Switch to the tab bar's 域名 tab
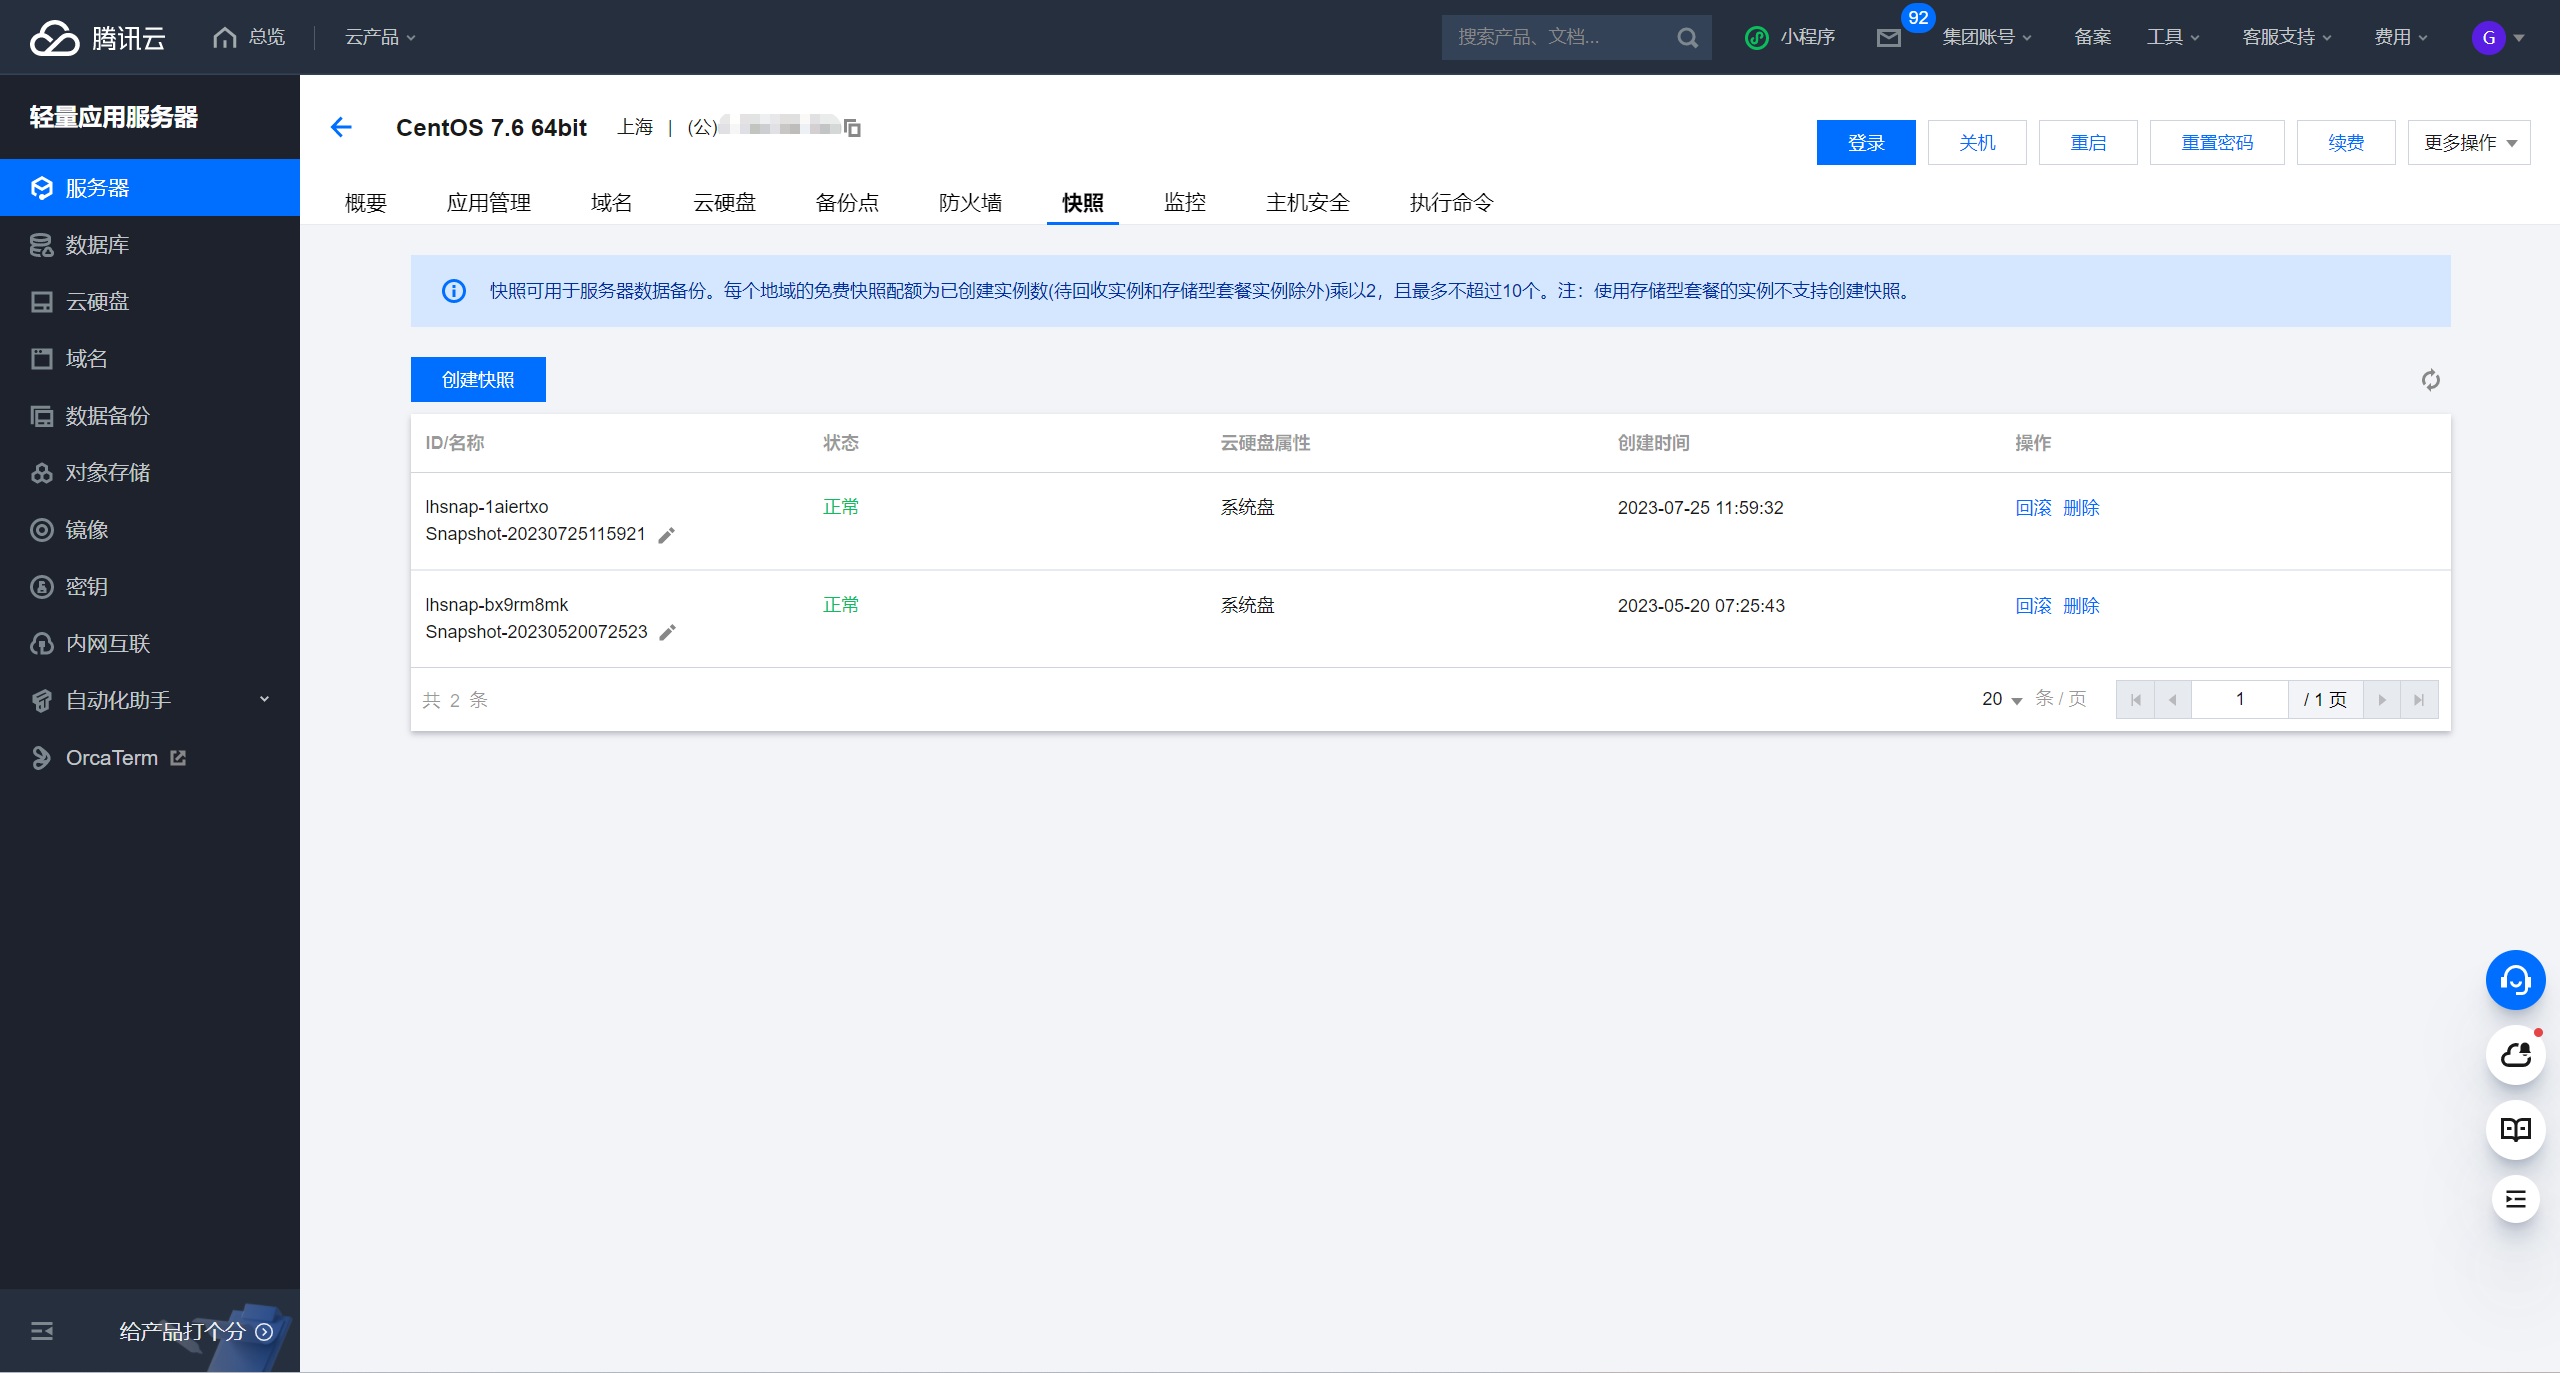The width and height of the screenshot is (2561, 1373). click(612, 203)
